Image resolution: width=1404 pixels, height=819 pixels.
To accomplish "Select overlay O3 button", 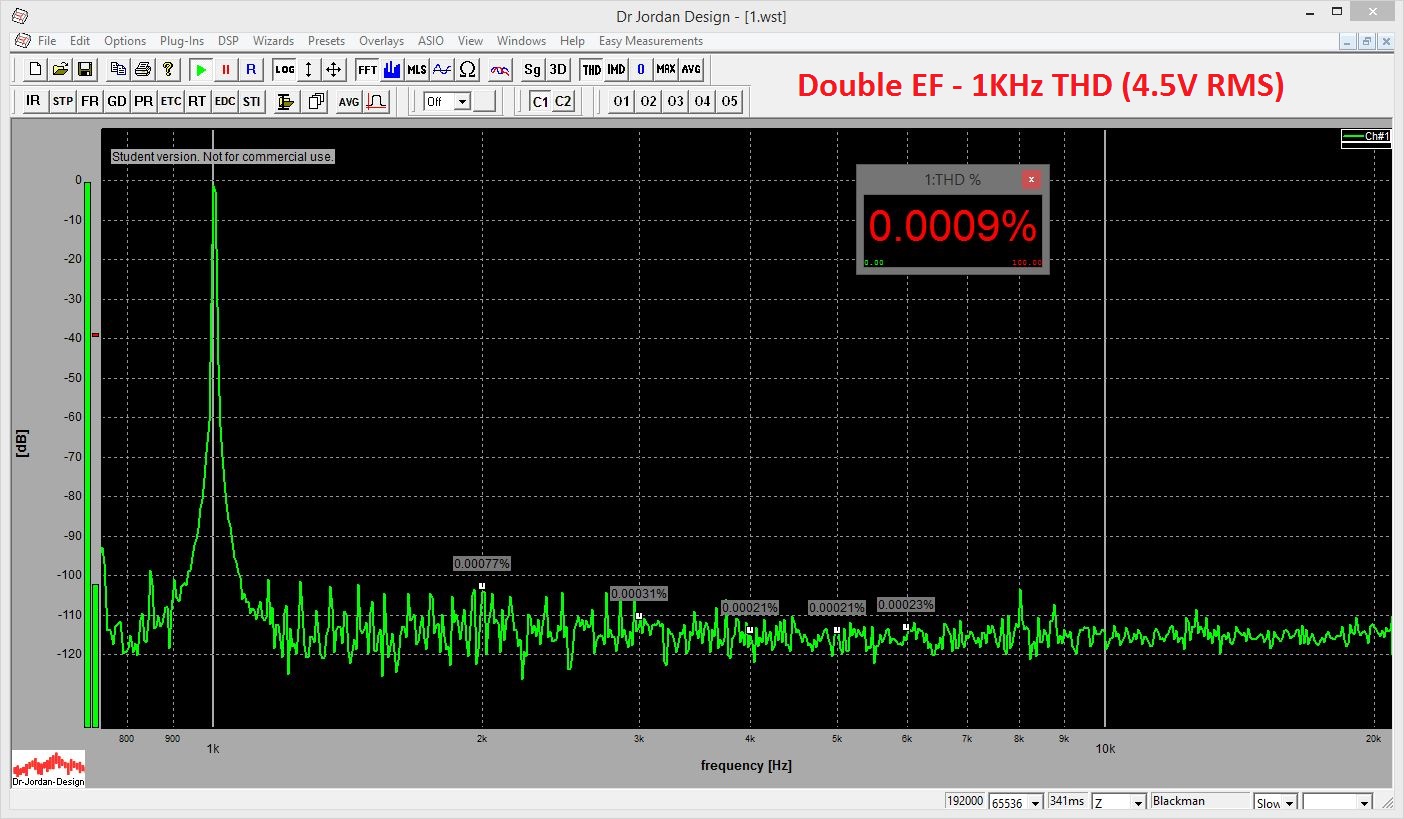I will [676, 101].
